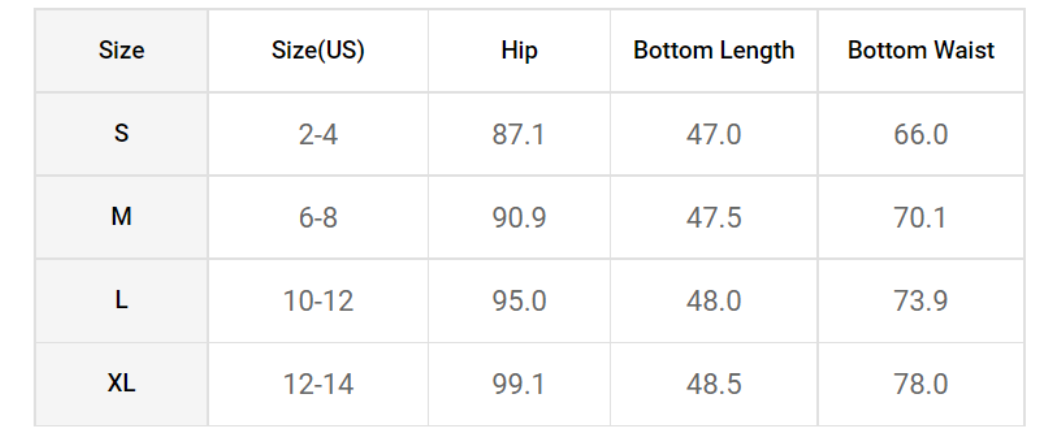This screenshot has height=442, width=1043.
Task: Click the Size column header
Action: (x=121, y=51)
